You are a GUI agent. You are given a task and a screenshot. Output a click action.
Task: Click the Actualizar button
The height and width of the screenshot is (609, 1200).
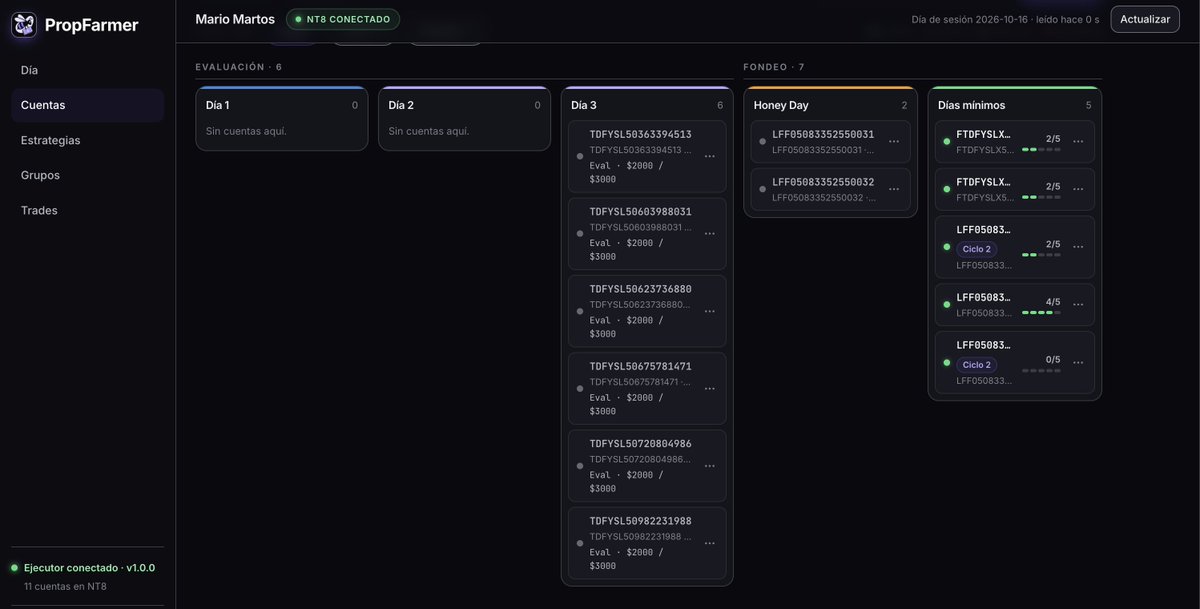click(x=1145, y=19)
